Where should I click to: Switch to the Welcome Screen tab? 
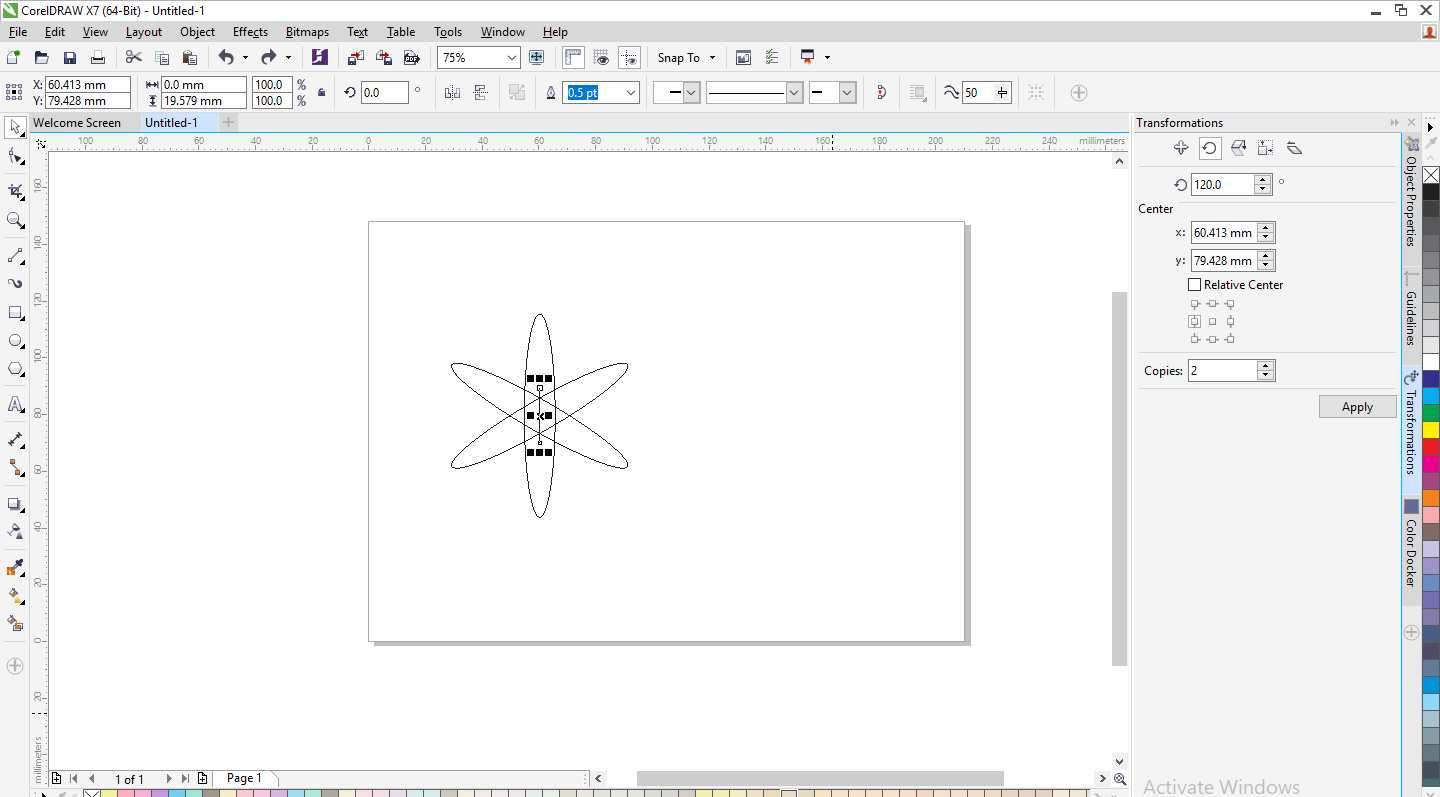[x=77, y=123]
